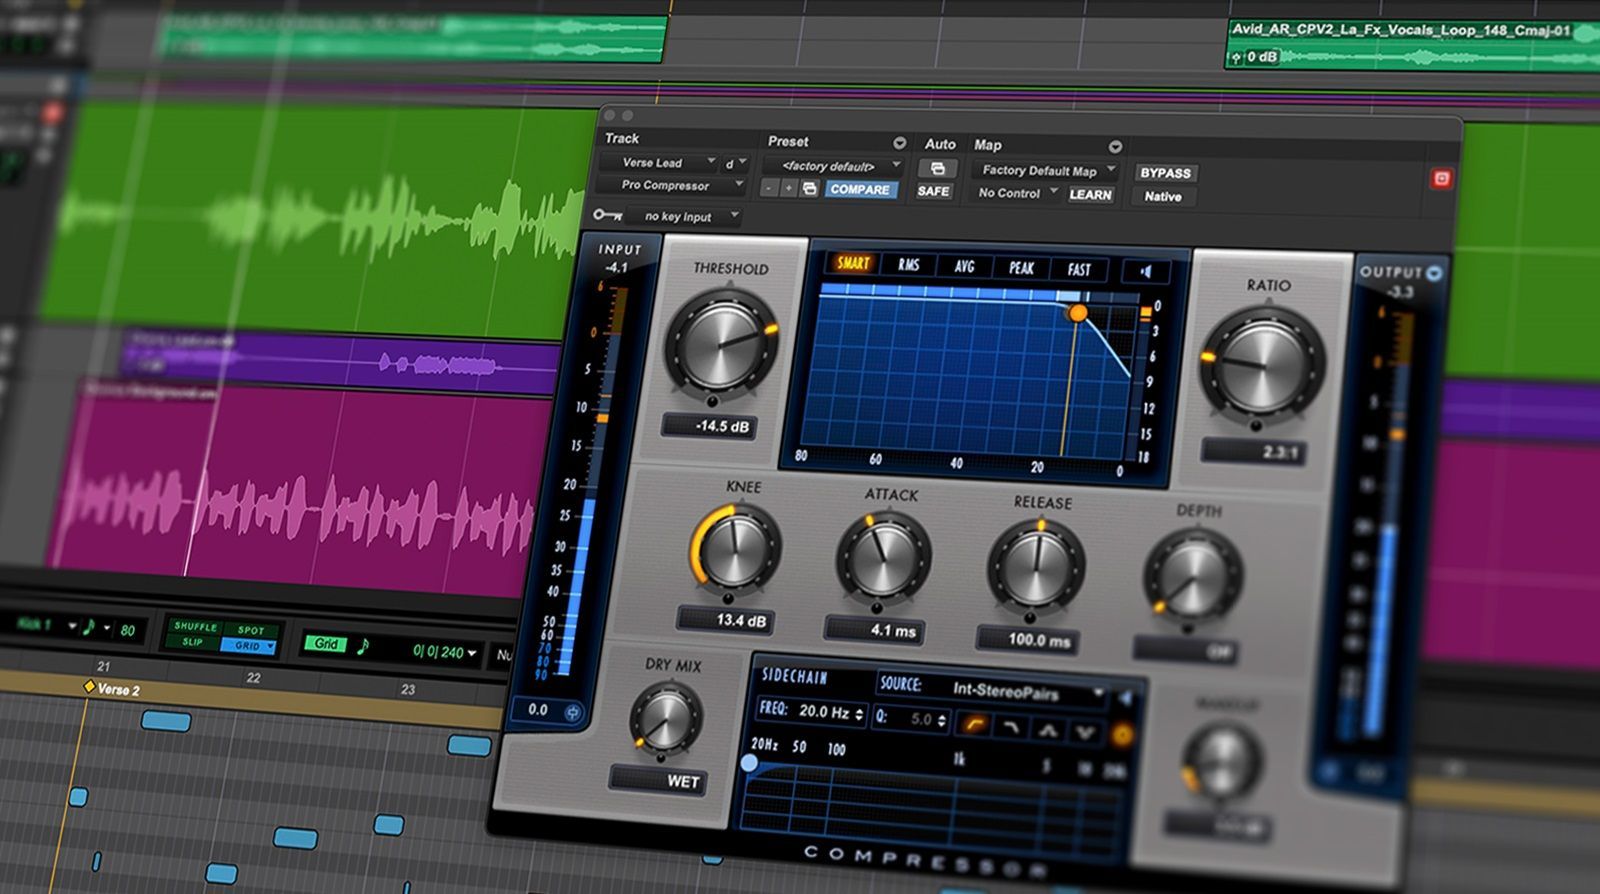Select the PEAK detector tab
Screen dimensions: 1600x894
(x=1021, y=267)
